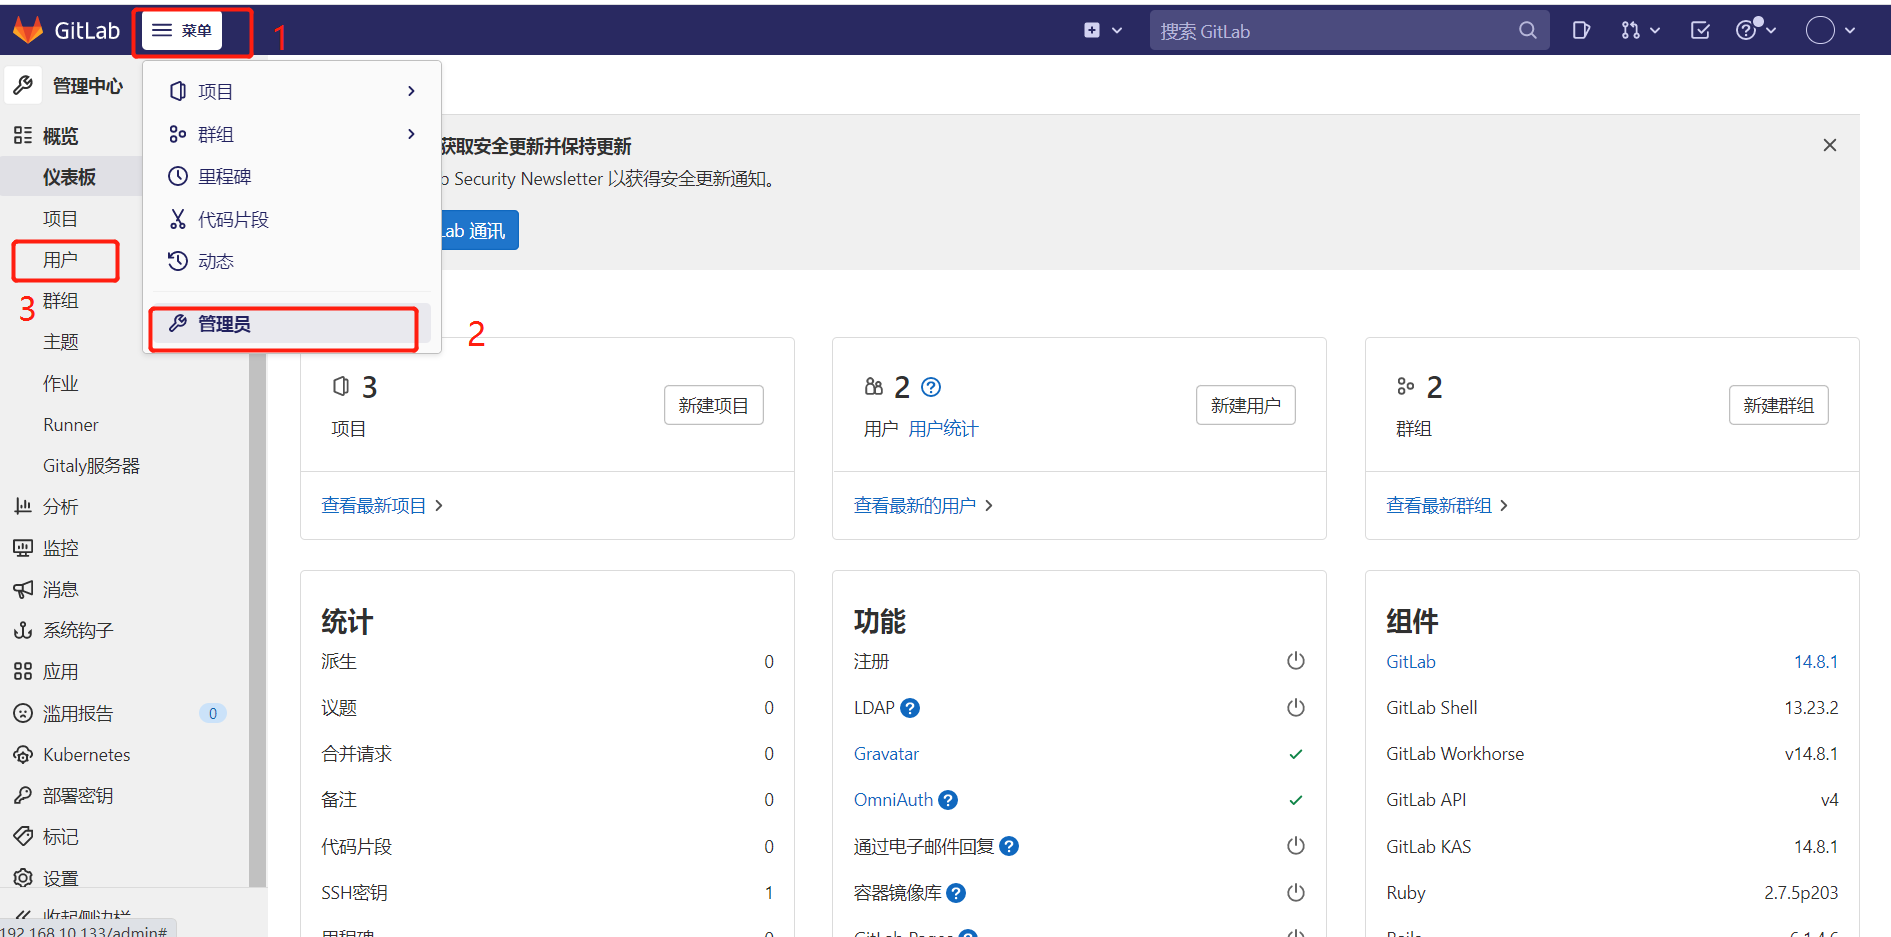Click the 滥用报告 face icon
Screen dimensions: 1891x937
click(x=23, y=713)
